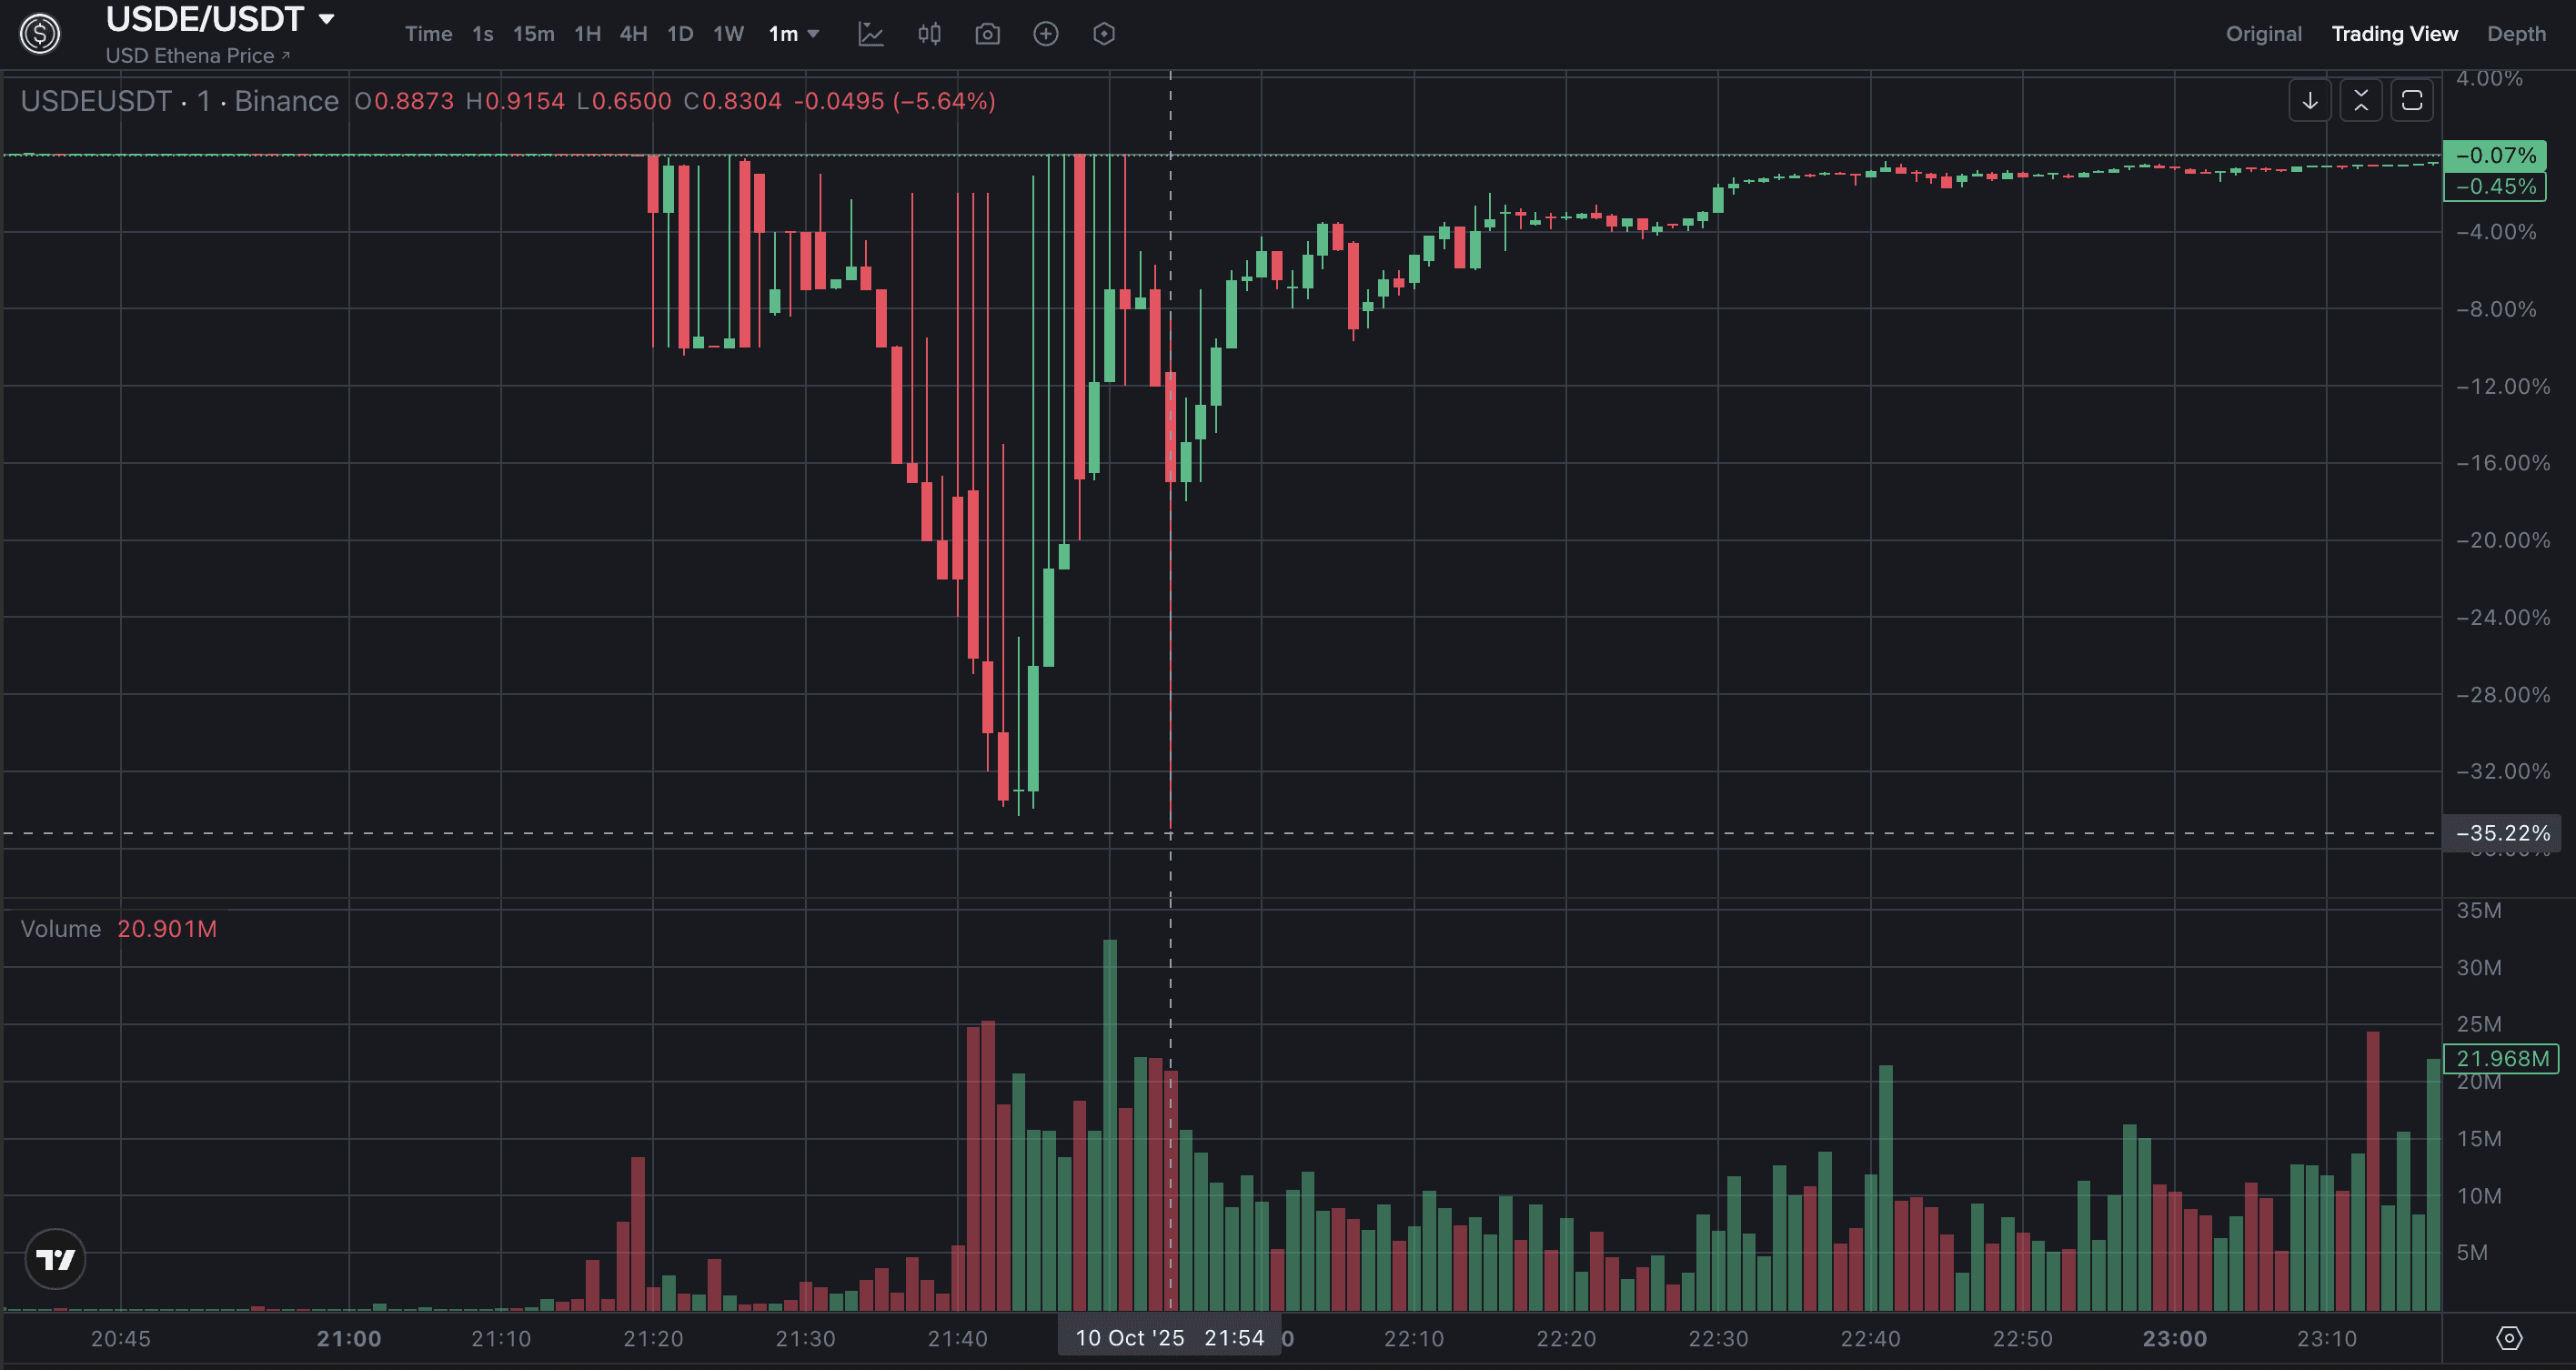Select the 15m timeframe
The image size is (2576, 1370).
point(533,34)
